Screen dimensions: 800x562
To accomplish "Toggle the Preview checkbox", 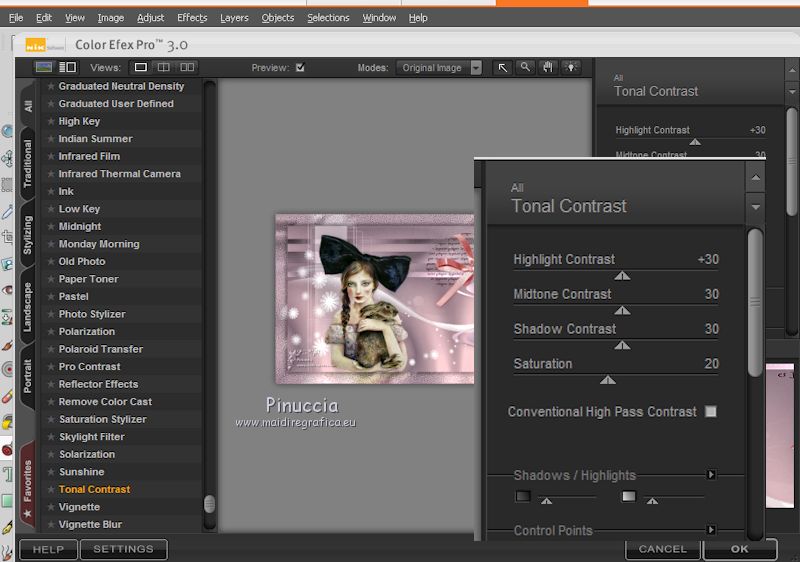I will [x=300, y=67].
